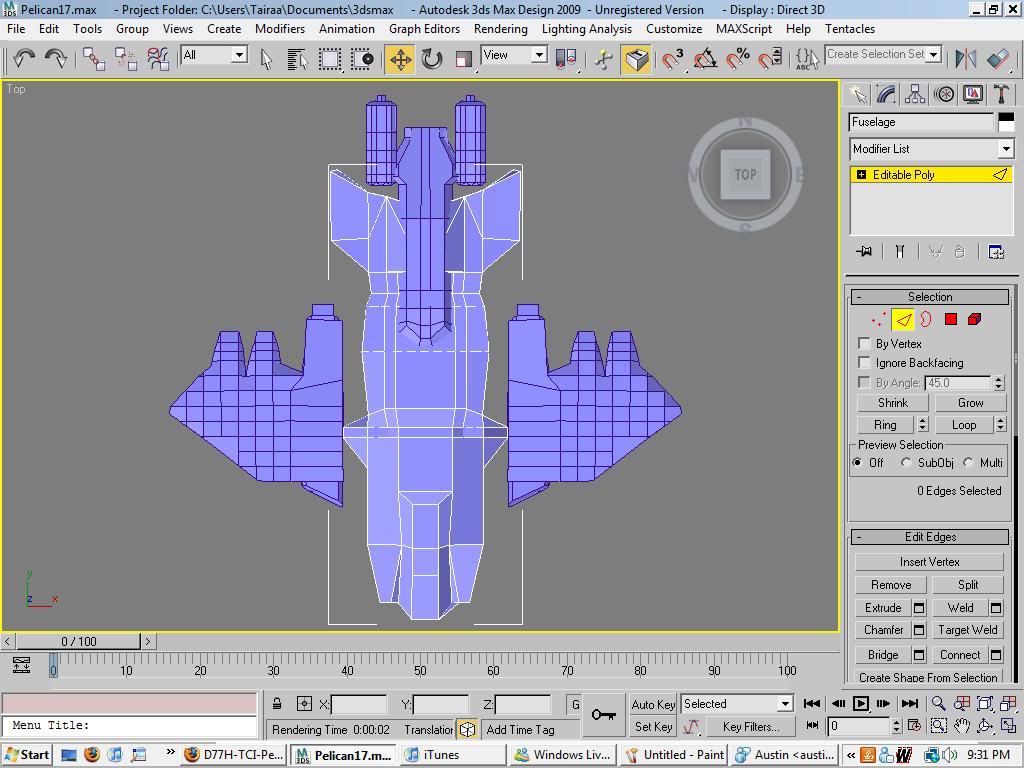
Task: Open the Selected key filter dropdown
Action: [x=737, y=704]
